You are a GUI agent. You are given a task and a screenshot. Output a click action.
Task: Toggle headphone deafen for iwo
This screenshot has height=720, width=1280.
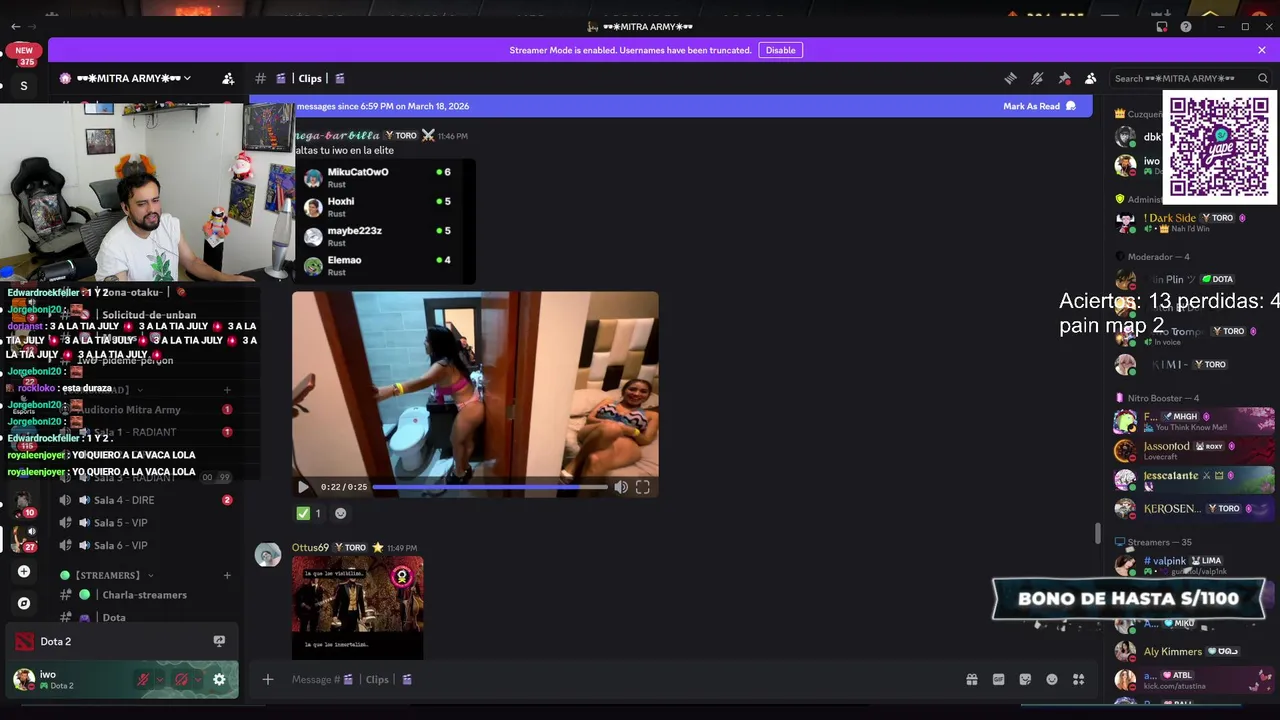tap(182, 680)
